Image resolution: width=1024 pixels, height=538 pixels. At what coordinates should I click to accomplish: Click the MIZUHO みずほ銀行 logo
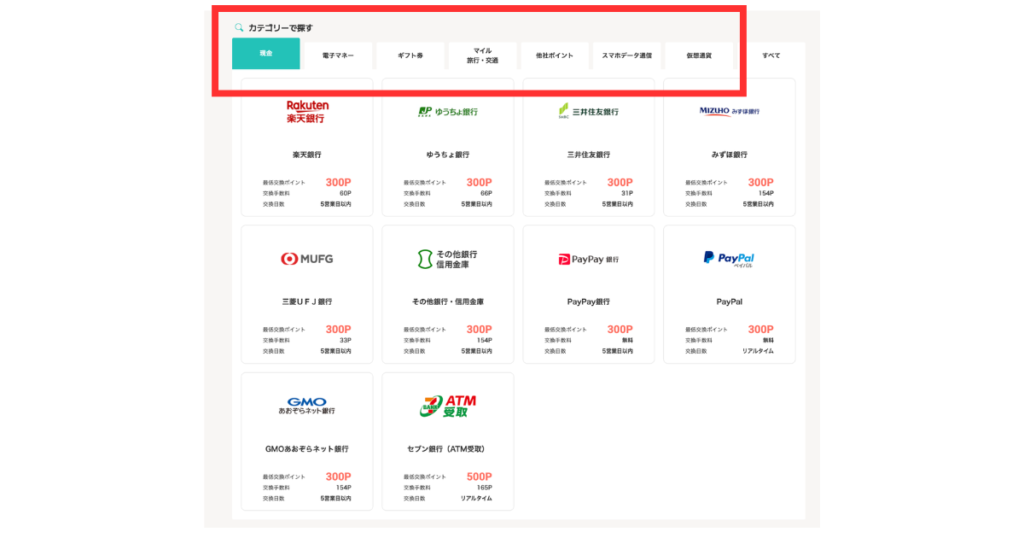coord(729,111)
